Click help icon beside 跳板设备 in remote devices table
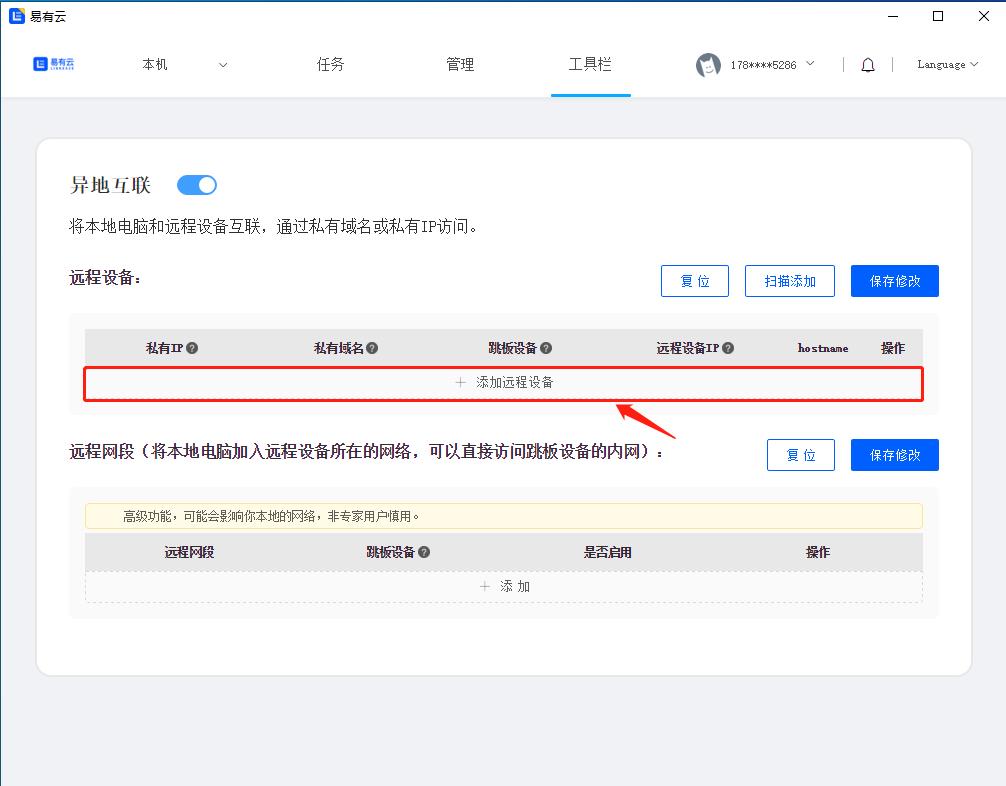1006x786 pixels. point(546,348)
